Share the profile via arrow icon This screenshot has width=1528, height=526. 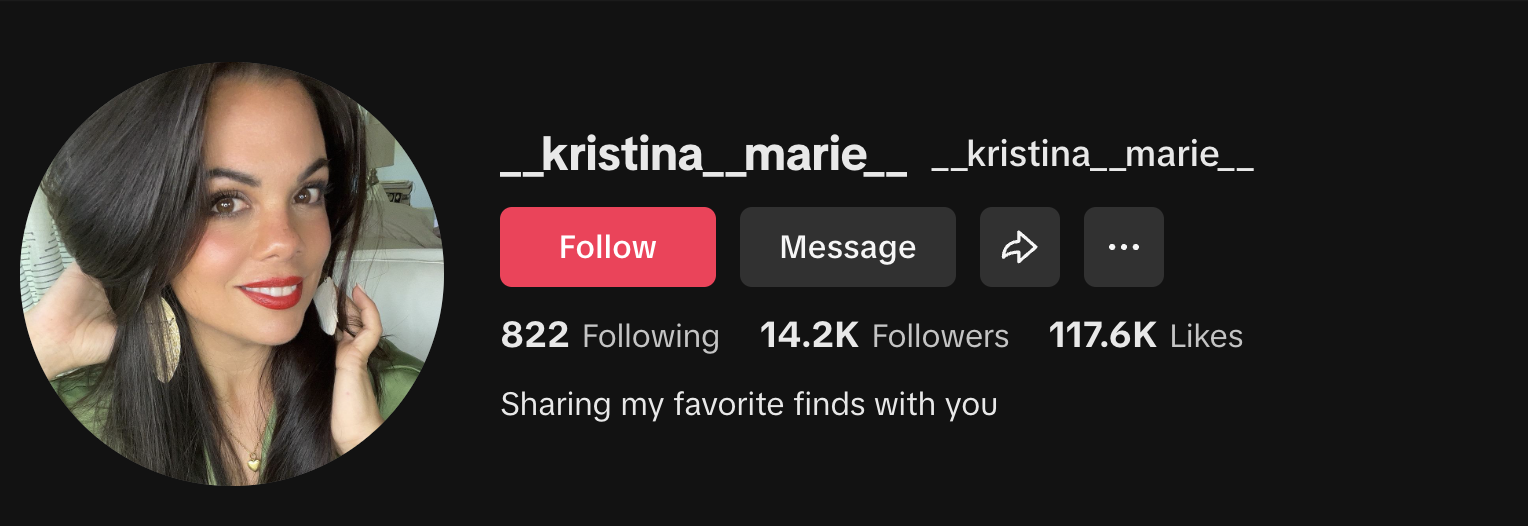click(x=1020, y=247)
